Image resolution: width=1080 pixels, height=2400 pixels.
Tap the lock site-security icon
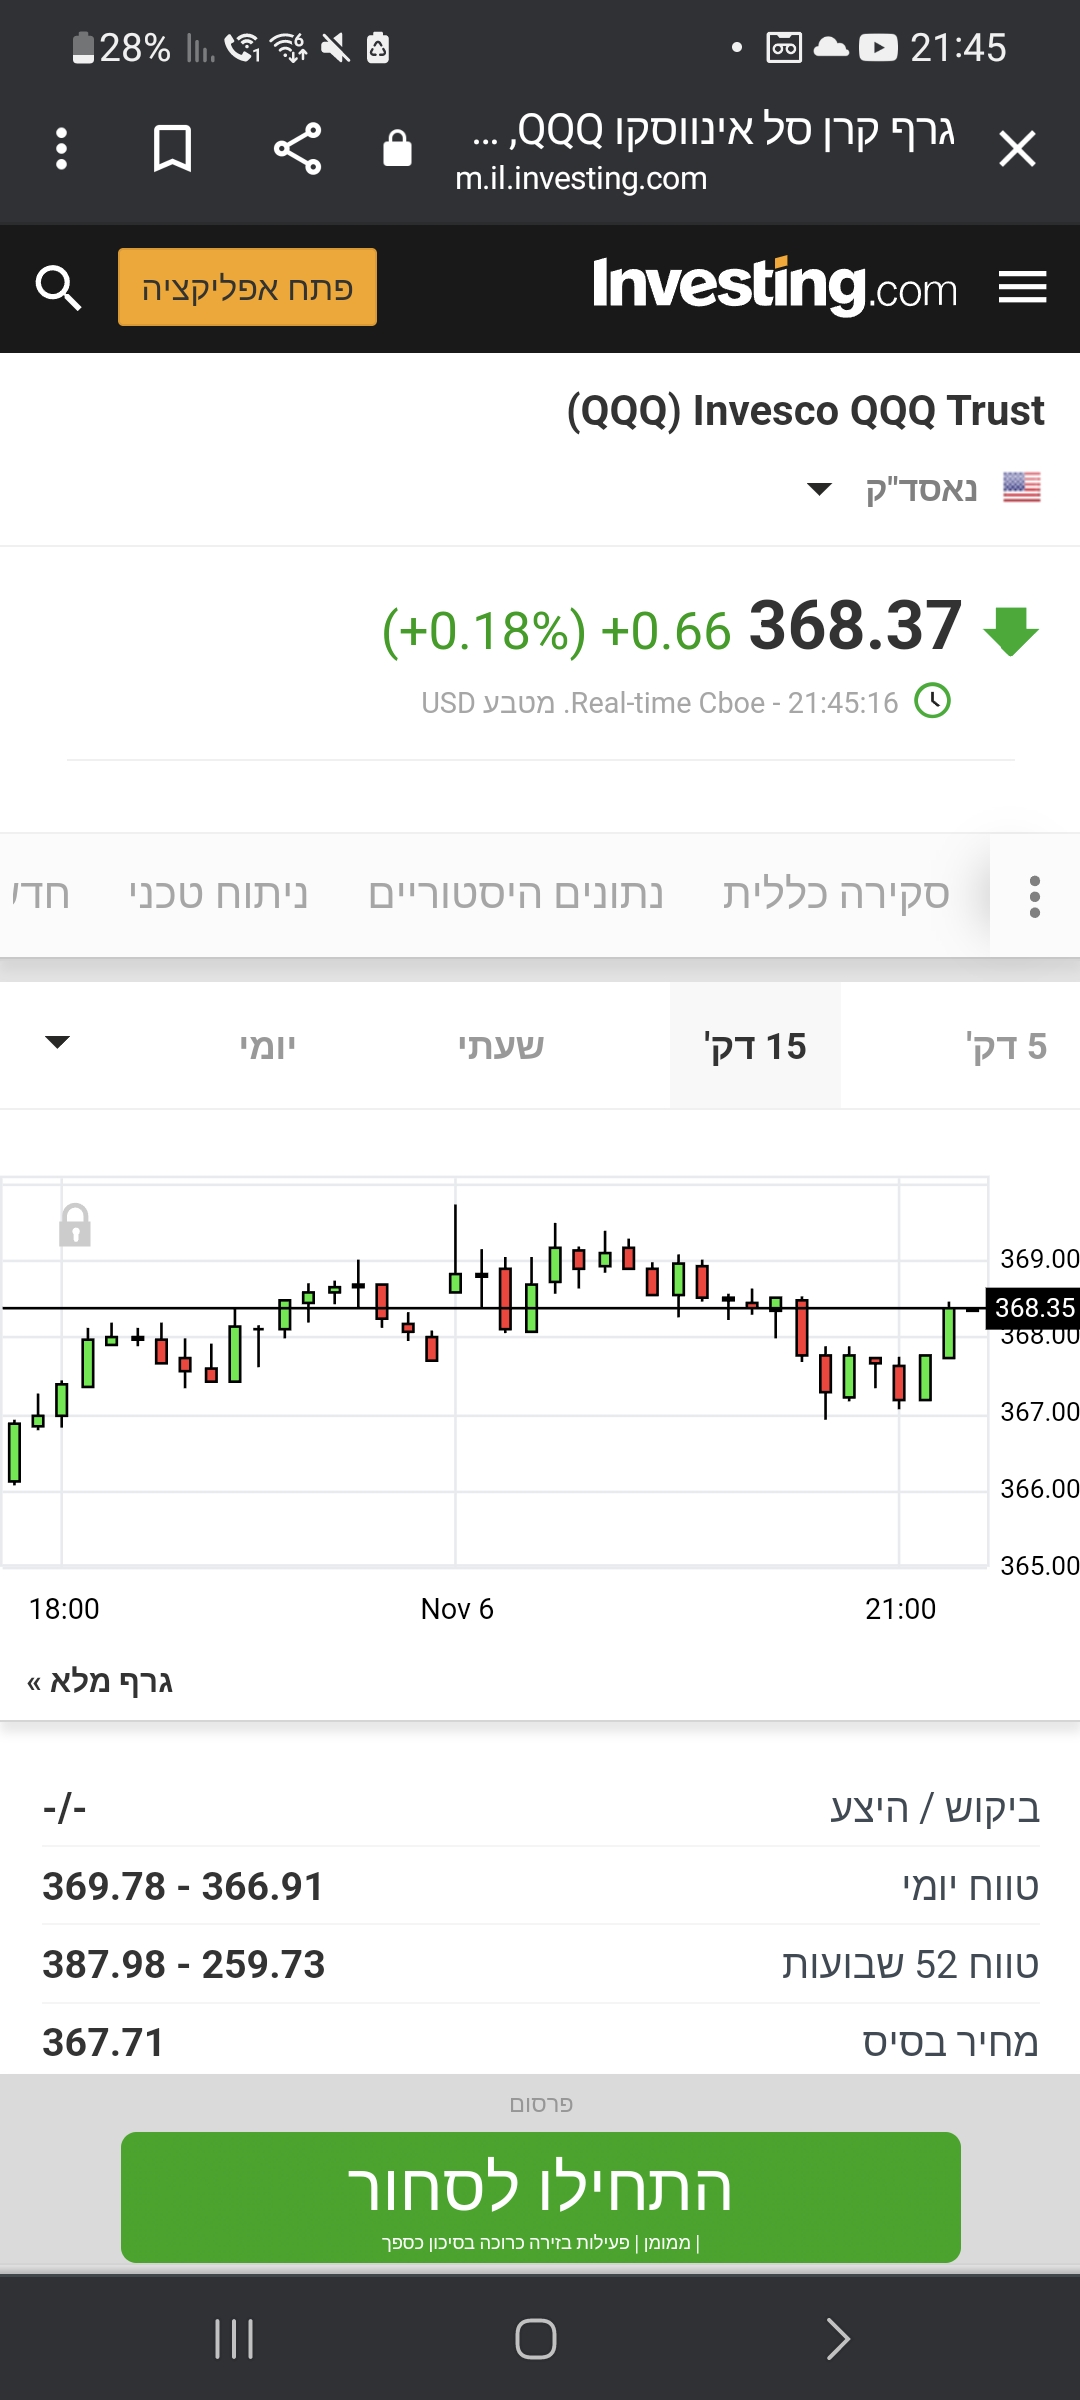coord(397,149)
